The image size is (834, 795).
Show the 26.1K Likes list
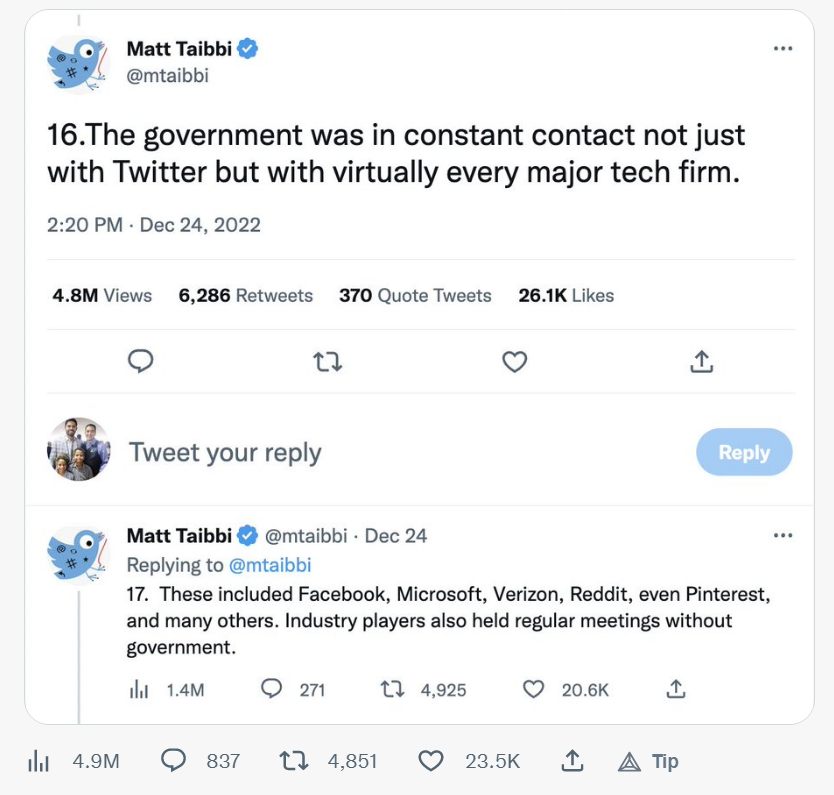tap(566, 296)
